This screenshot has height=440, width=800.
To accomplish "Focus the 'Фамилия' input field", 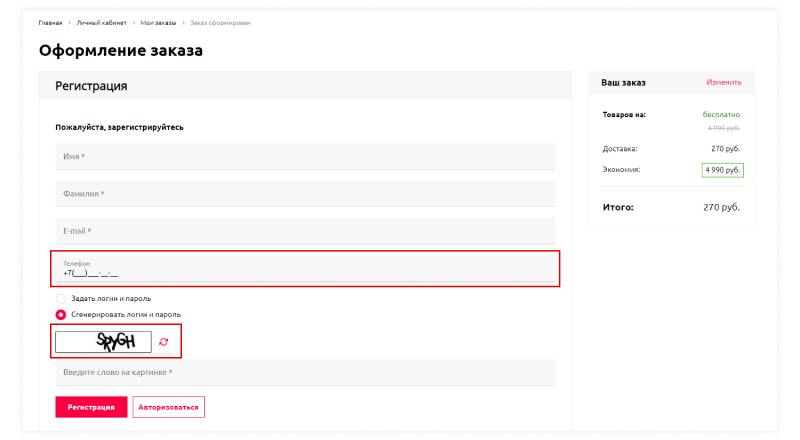I will (305, 194).
